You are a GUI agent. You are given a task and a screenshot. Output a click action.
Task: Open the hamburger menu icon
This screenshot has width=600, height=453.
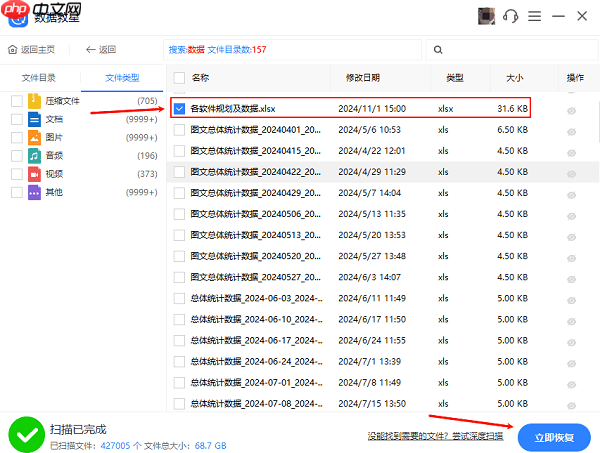[x=535, y=16]
